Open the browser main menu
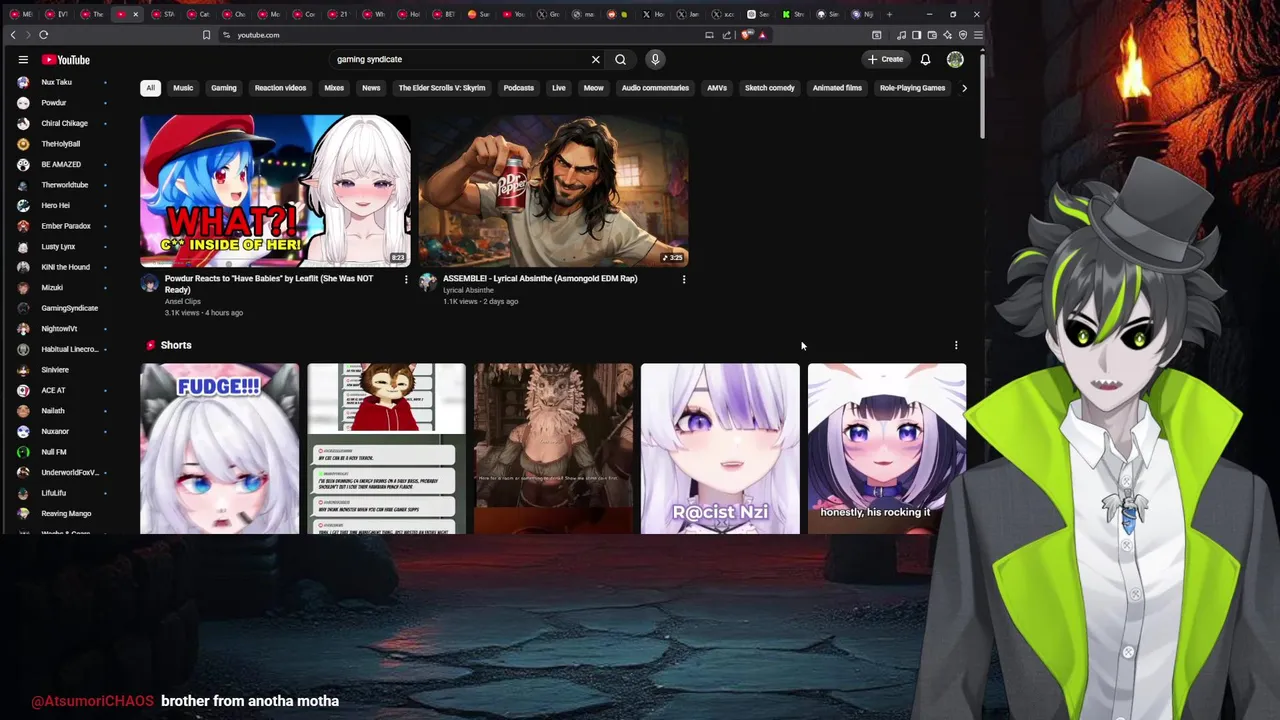This screenshot has width=1280, height=720. [x=978, y=35]
